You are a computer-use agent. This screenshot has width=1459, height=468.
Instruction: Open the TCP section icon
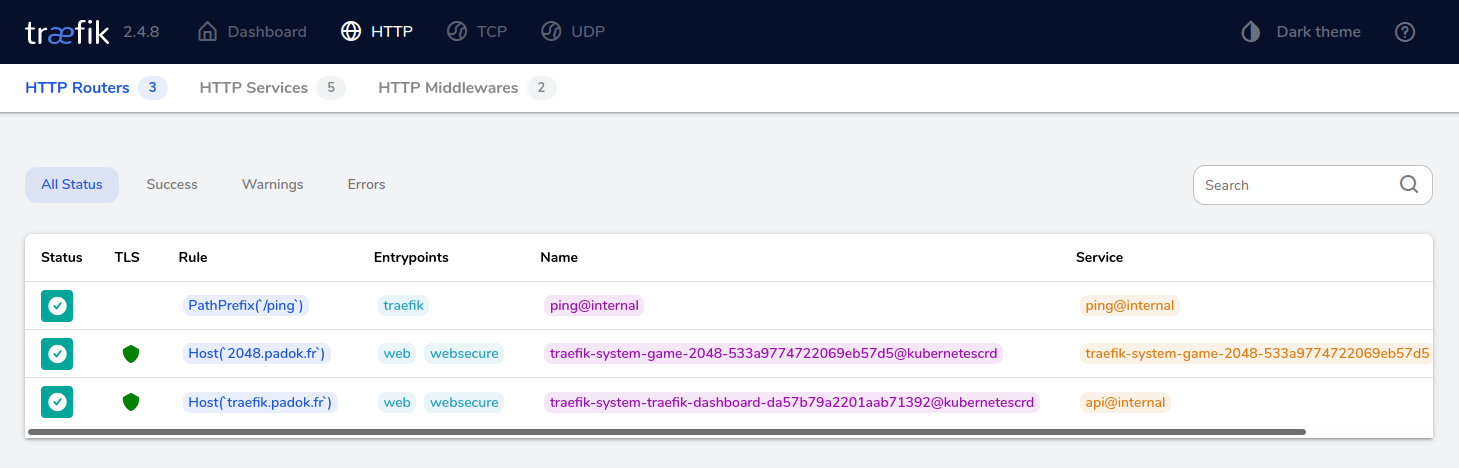pyautogui.click(x=457, y=31)
